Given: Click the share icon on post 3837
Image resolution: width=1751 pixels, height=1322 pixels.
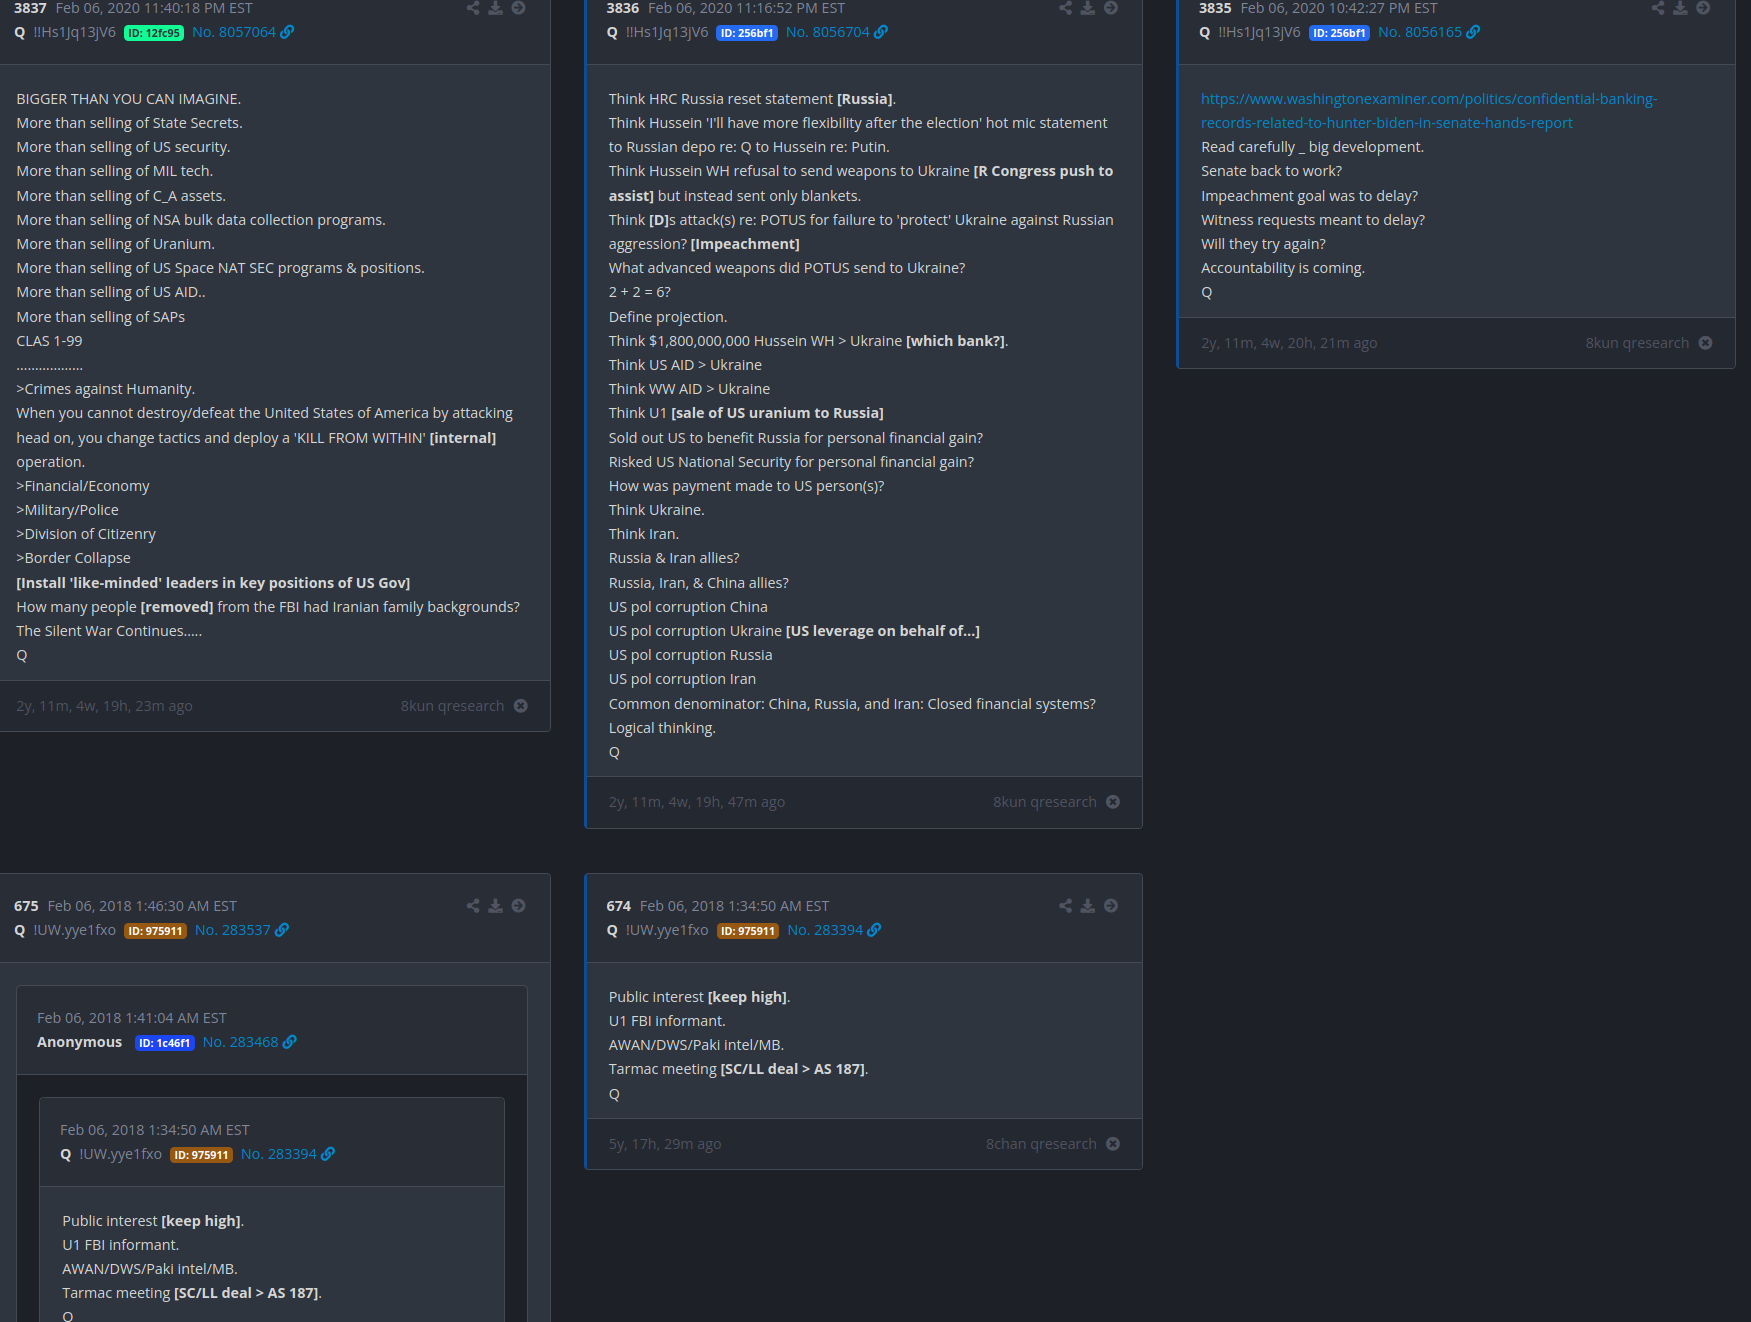Looking at the screenshot, I should click(x=473, y=8).
